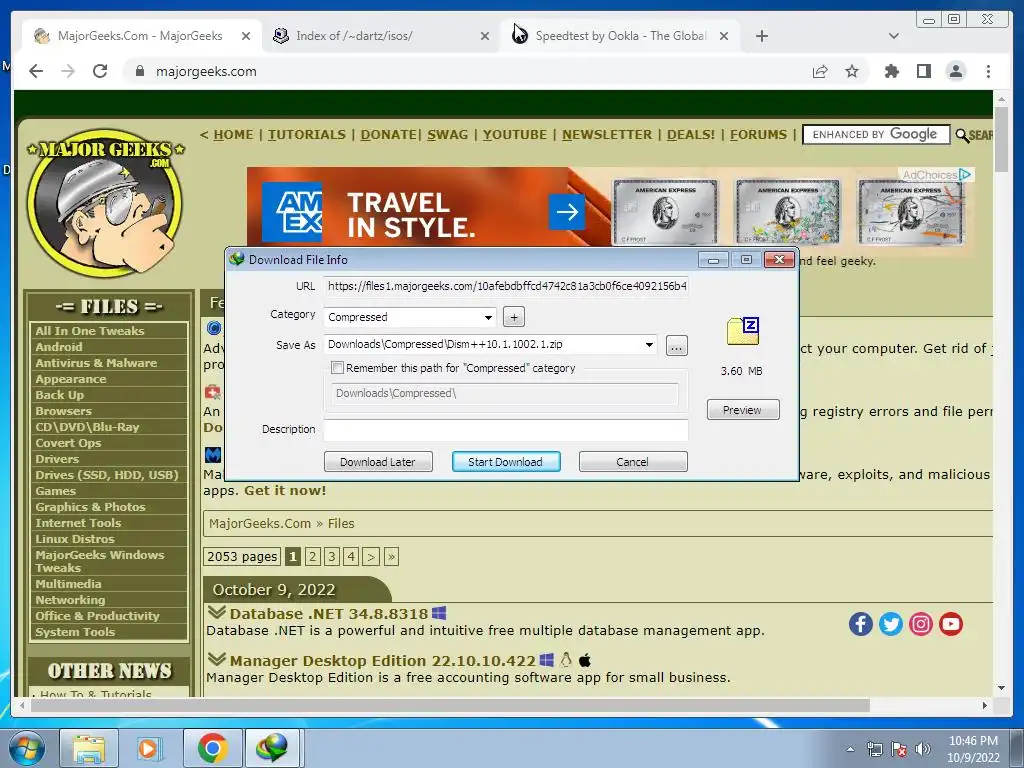The width and height of the screenshot is (1024, 768).
Task: Go to page 2 of files
Action: 312,556
